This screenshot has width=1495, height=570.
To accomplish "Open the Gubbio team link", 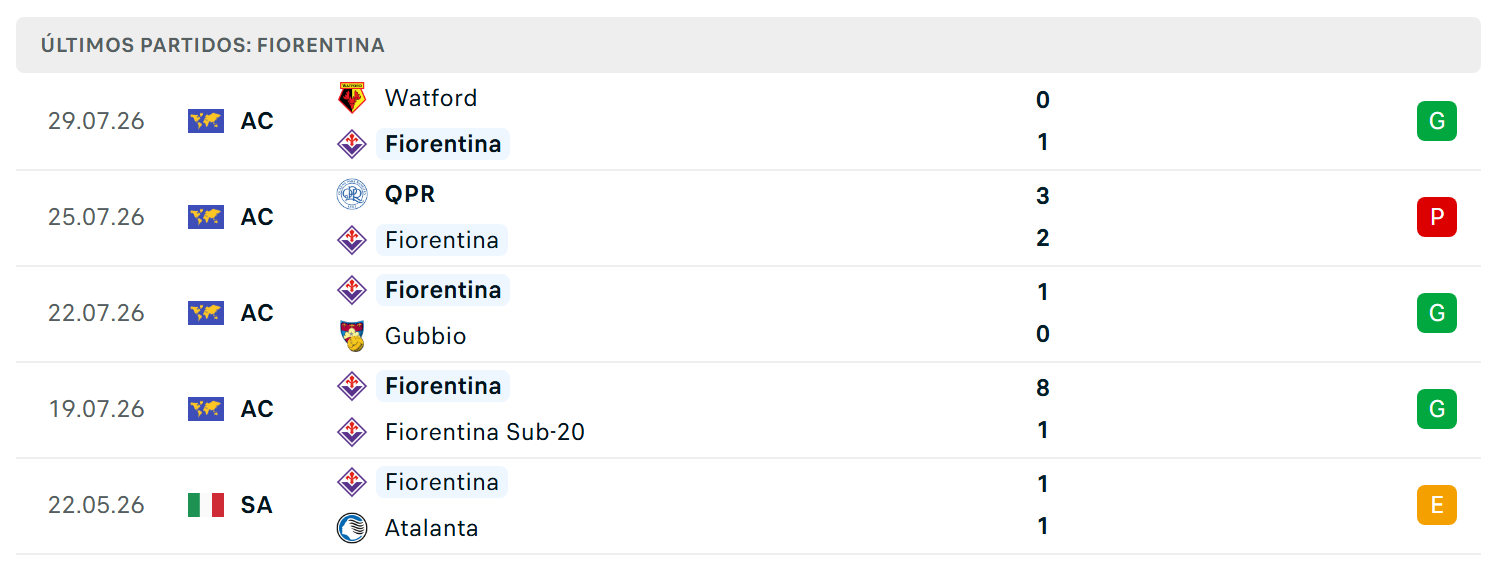I will (425, 336).
